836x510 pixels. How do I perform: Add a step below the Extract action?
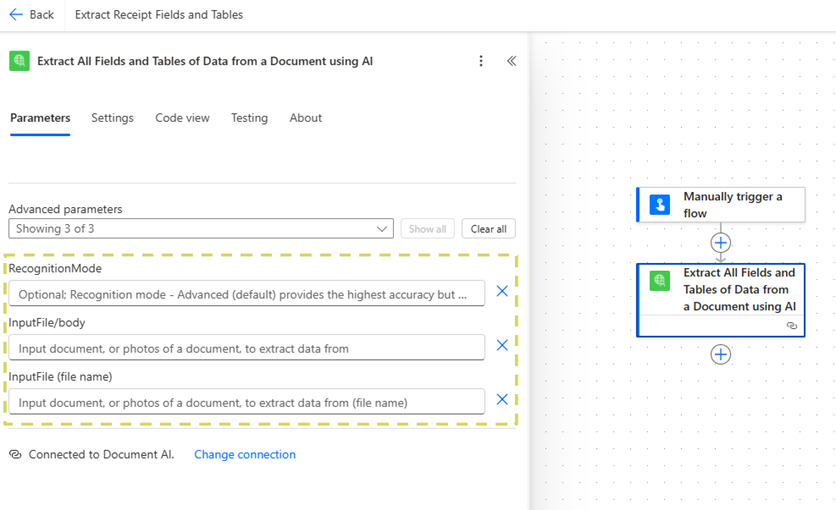pyautogui.click(x=720, y=354)
